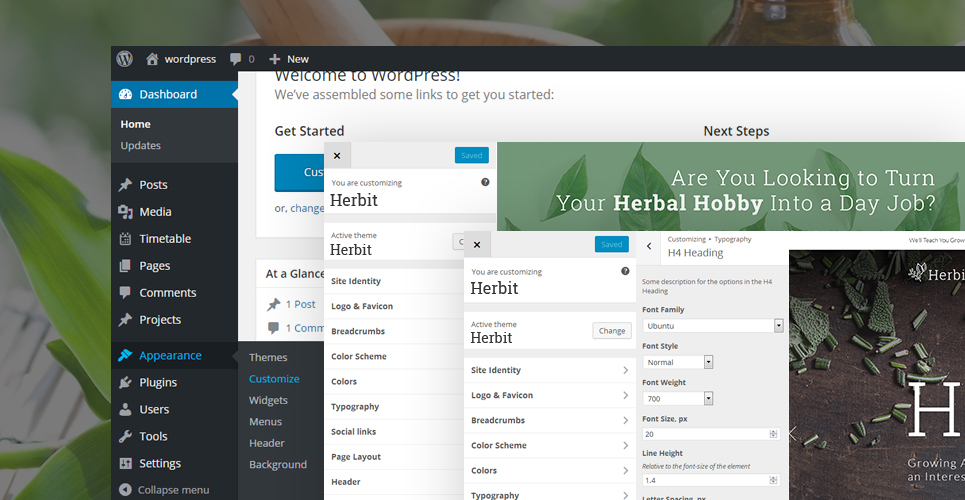Click the Collapse menu label
The image size is (965, 500).
tap(174, 490)
